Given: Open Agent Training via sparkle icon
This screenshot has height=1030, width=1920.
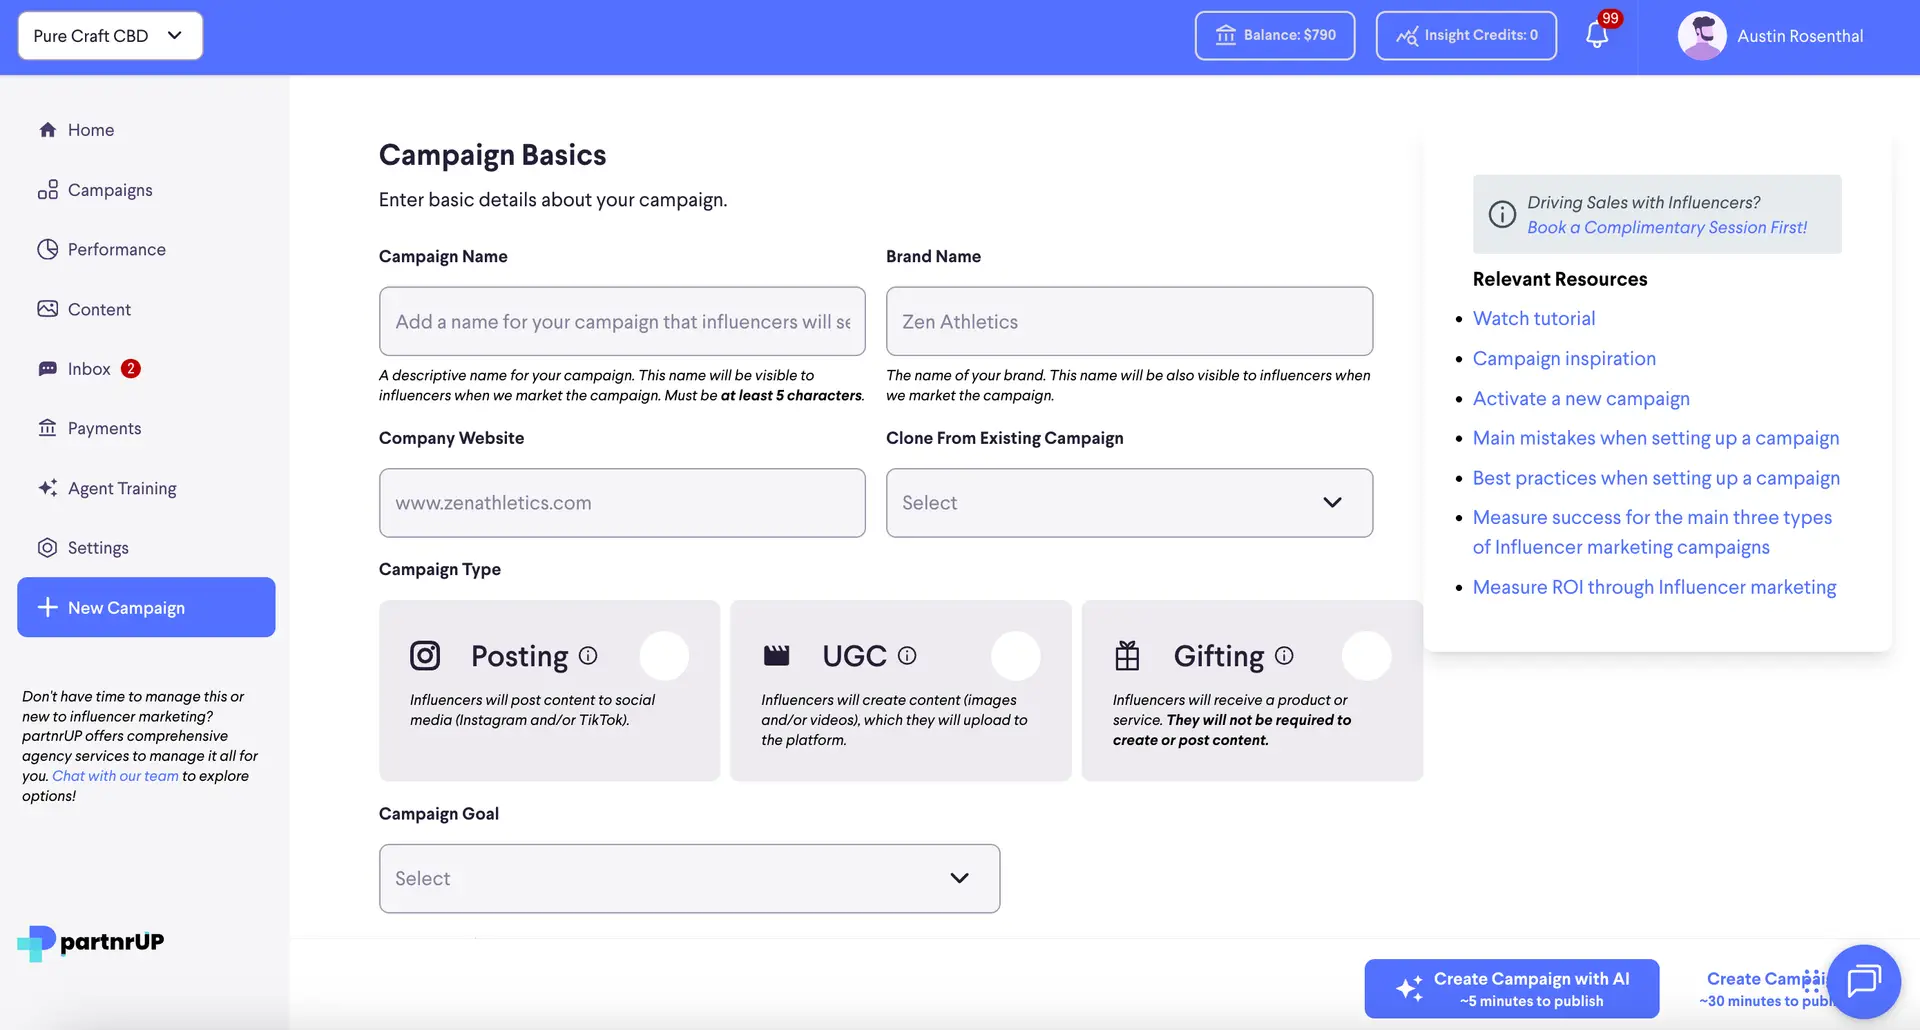Looking at the screenshot, I should tap(48, 488).
